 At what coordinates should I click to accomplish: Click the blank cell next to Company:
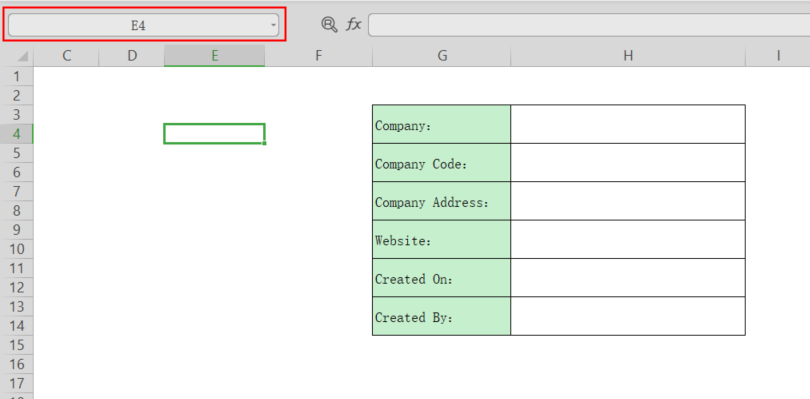pos(628,124)
